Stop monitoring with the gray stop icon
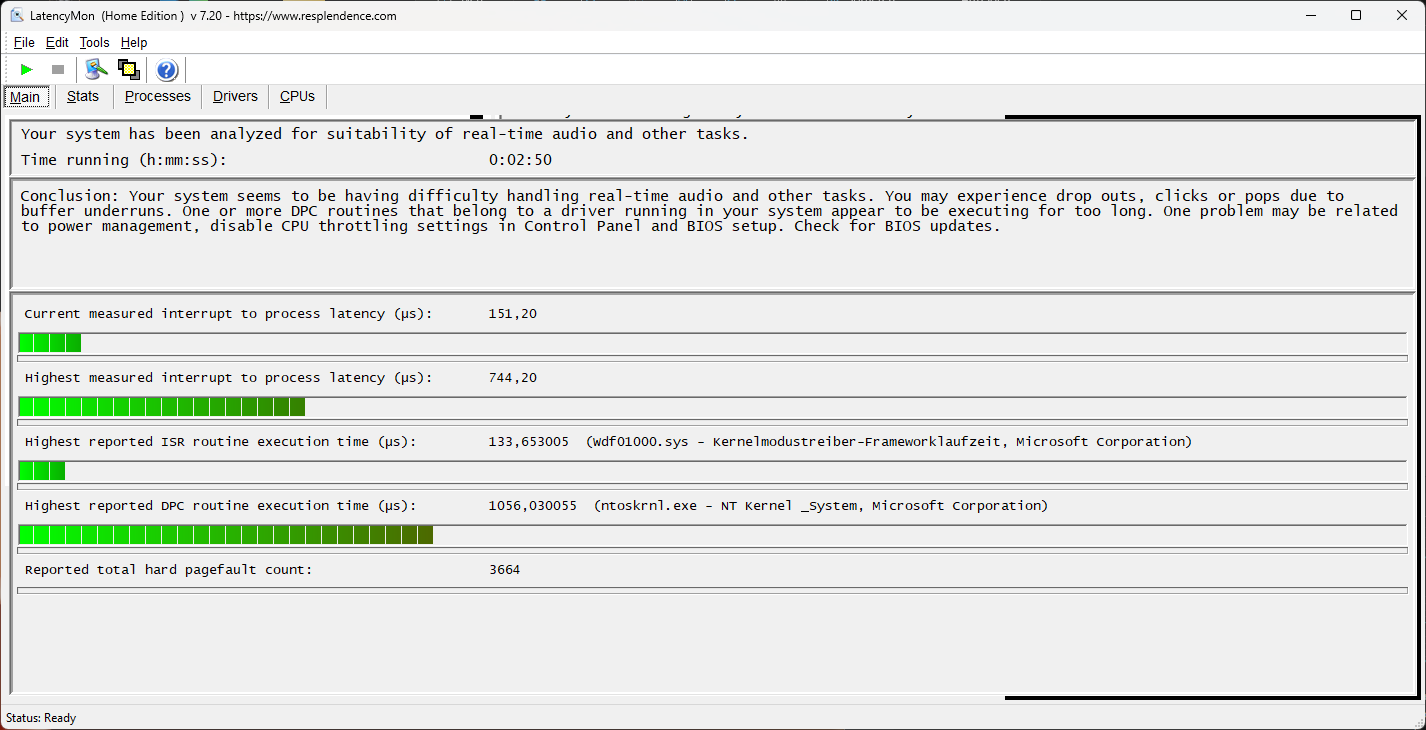Viewport: 1426px width, 730px height. (x=58, y=69)
